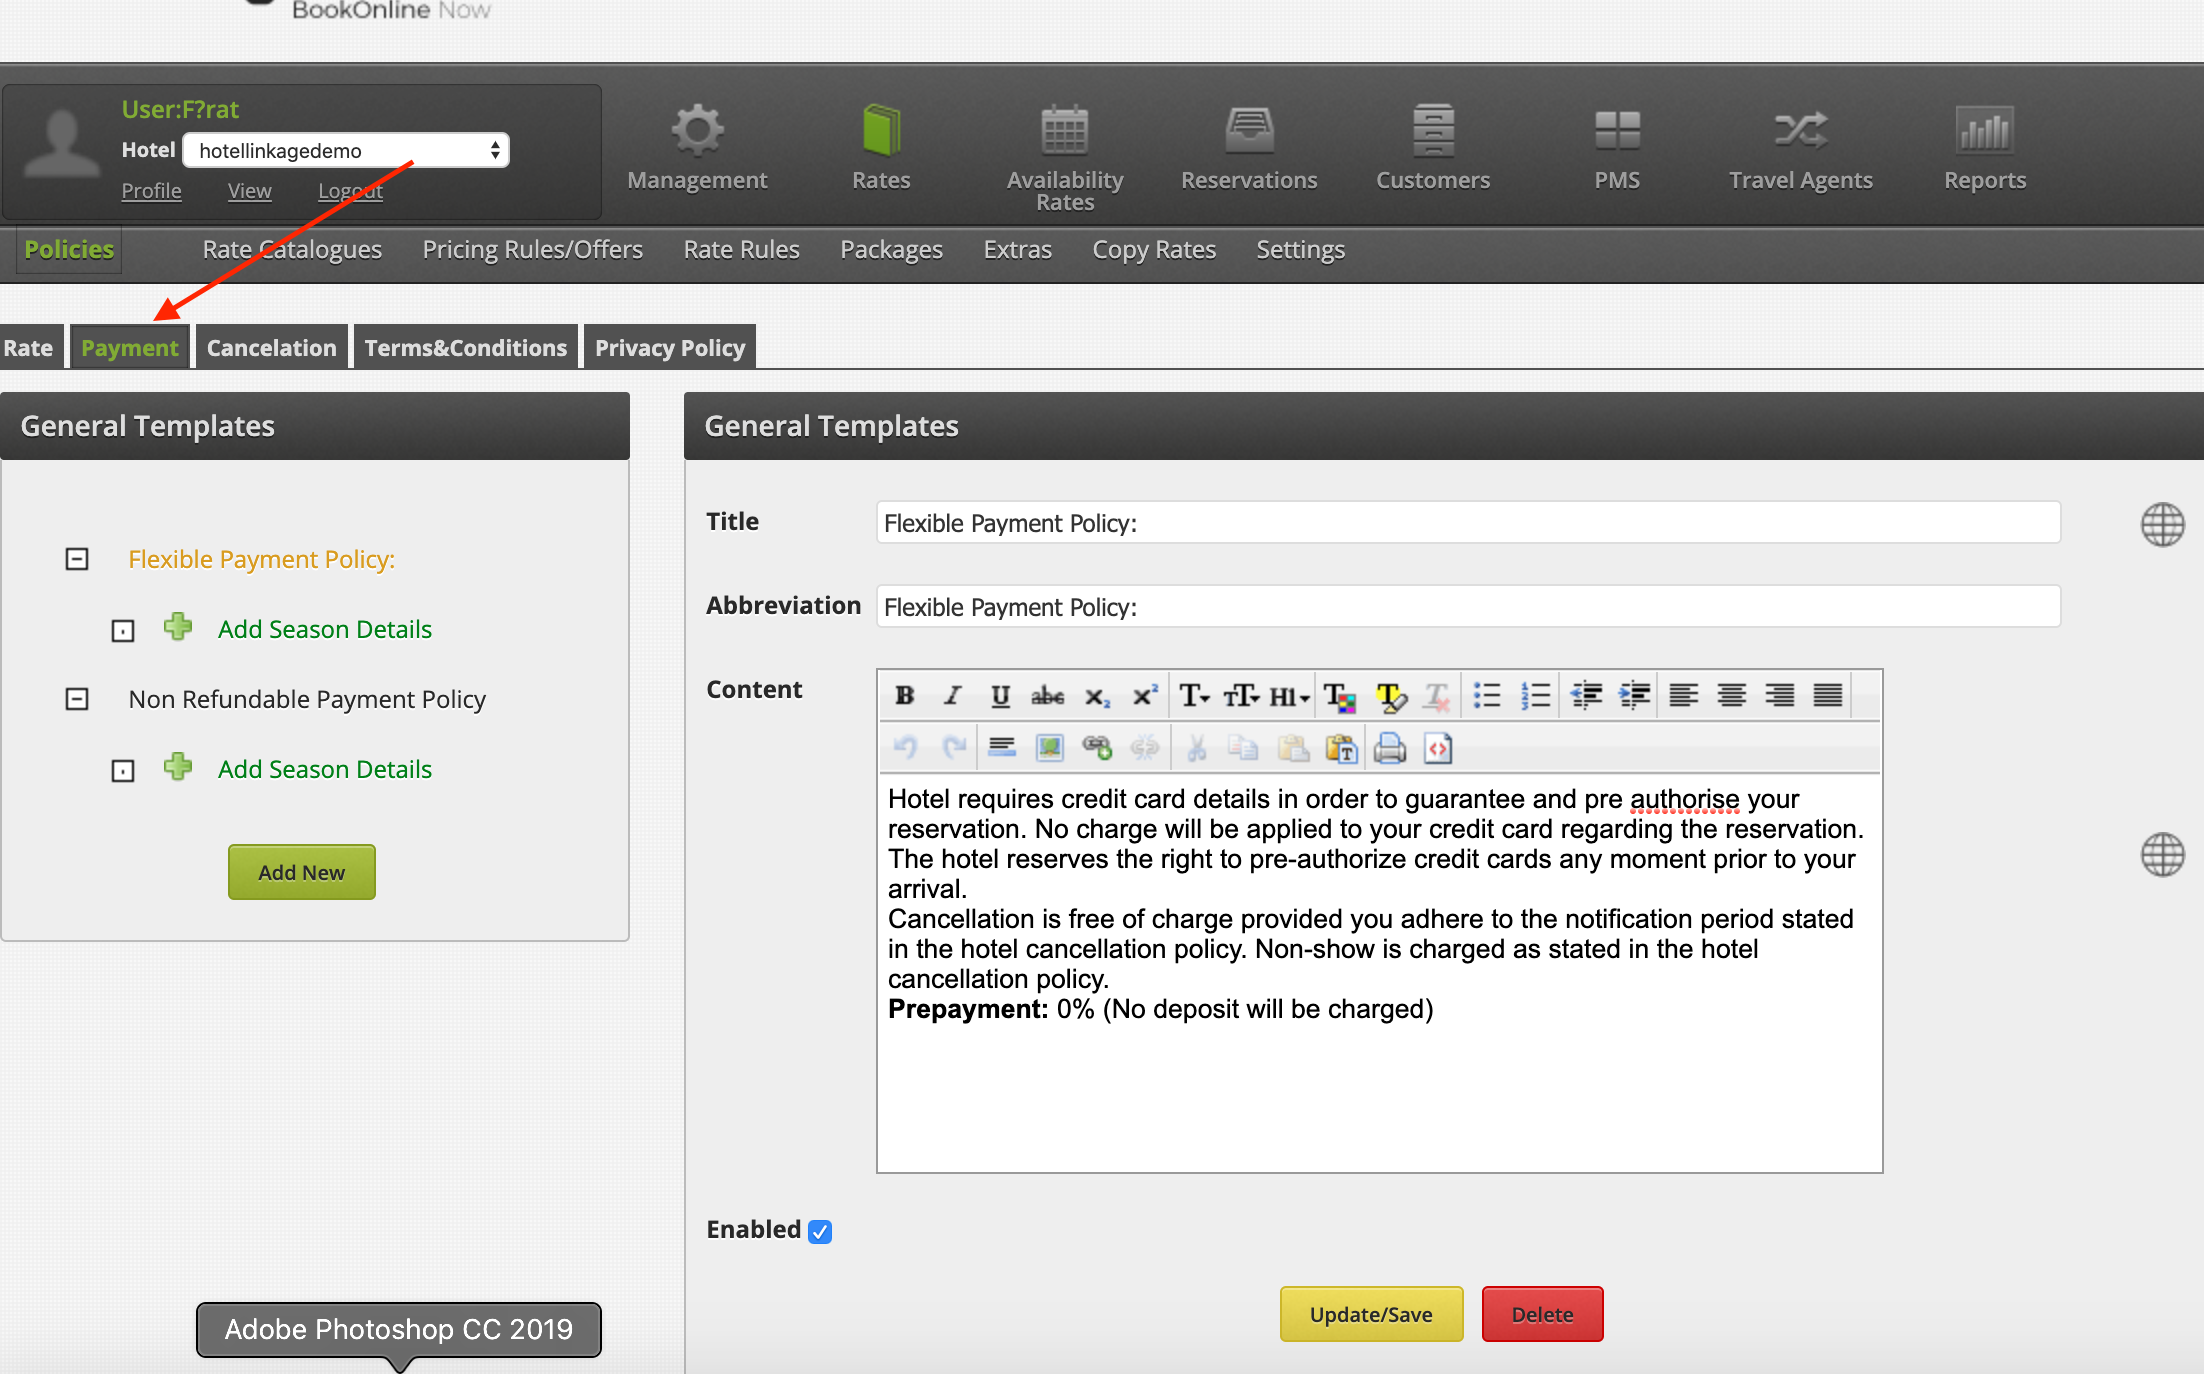The height and width of the screenshot is (1374, 2204).
Task: Click the insert image icon
Action: pos(1049,748)
